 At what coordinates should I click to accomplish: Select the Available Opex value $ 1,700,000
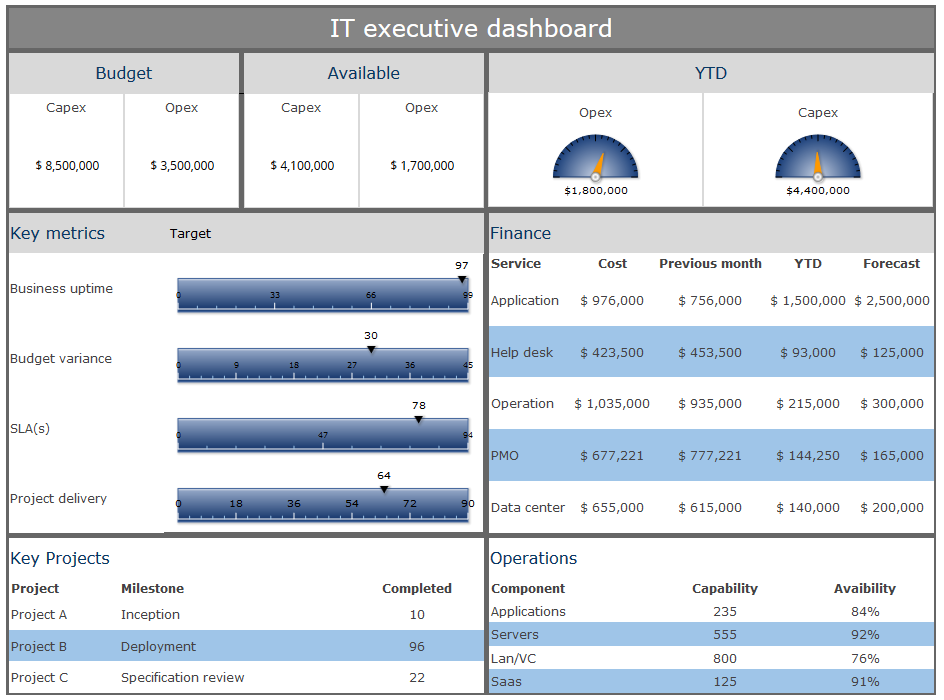tap(422, 166)
